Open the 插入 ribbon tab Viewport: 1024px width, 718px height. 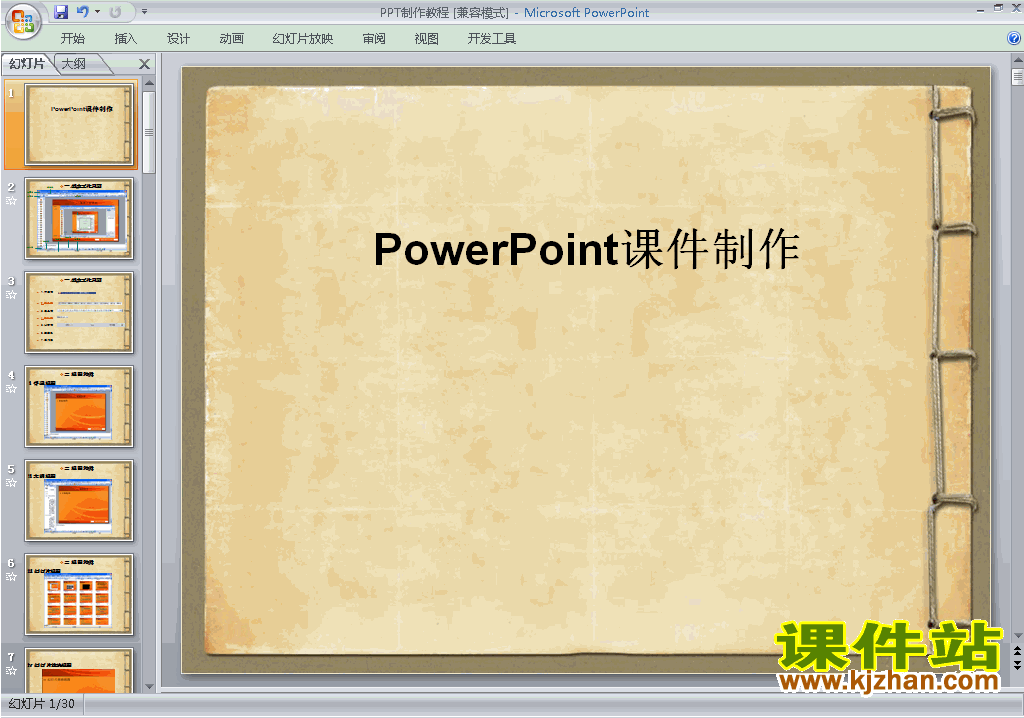point(125,39)
